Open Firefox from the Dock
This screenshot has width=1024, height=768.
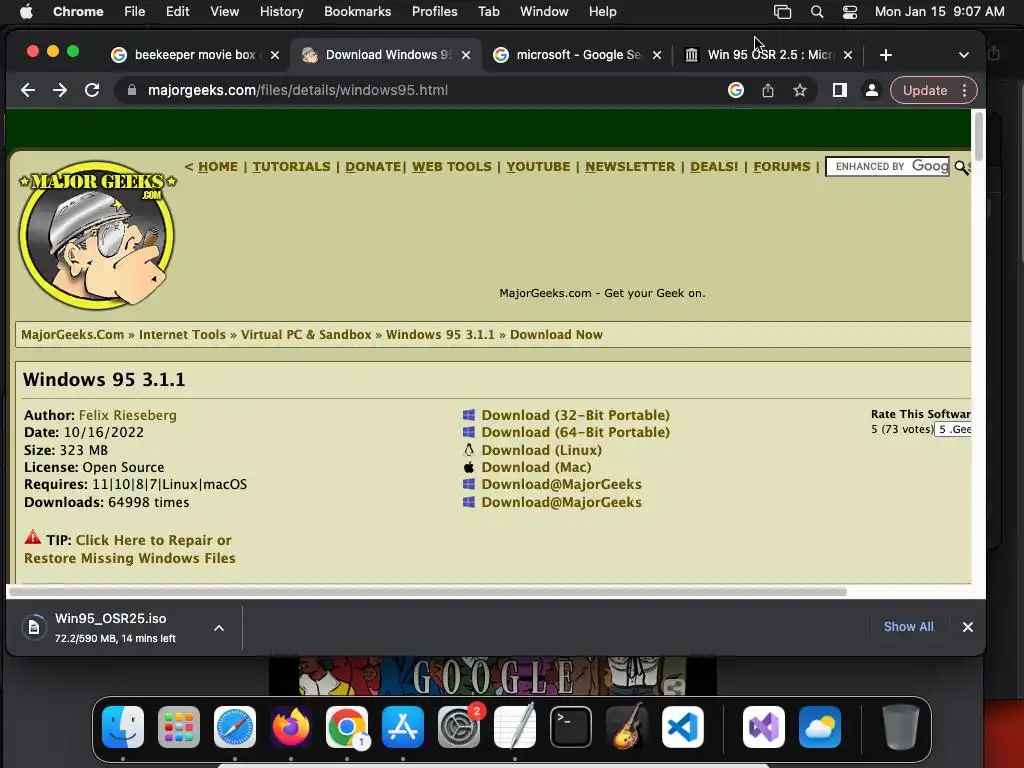click(291, 727)
